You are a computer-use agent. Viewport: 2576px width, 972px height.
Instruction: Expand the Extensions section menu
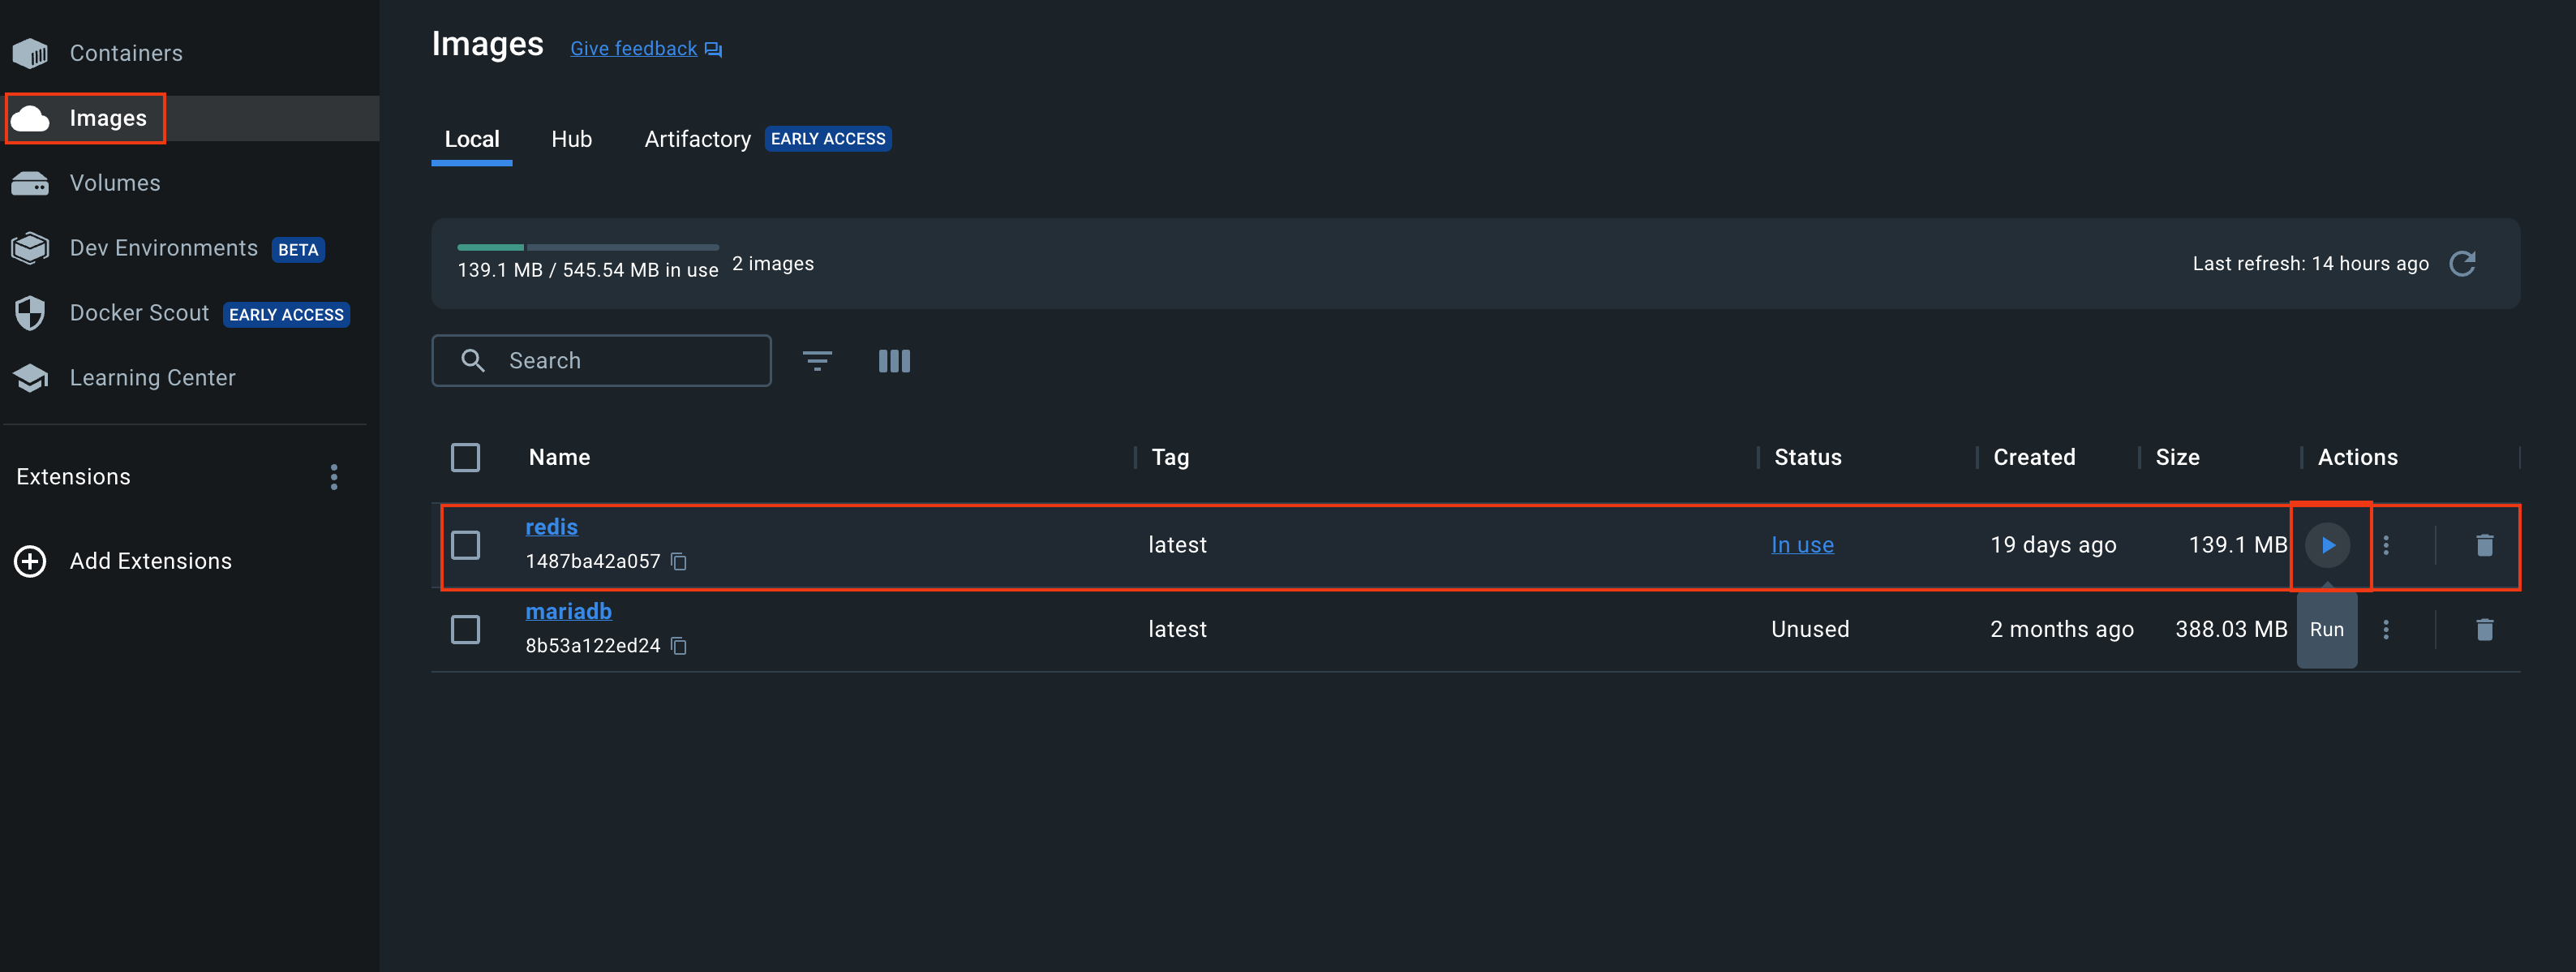point(330,477)
